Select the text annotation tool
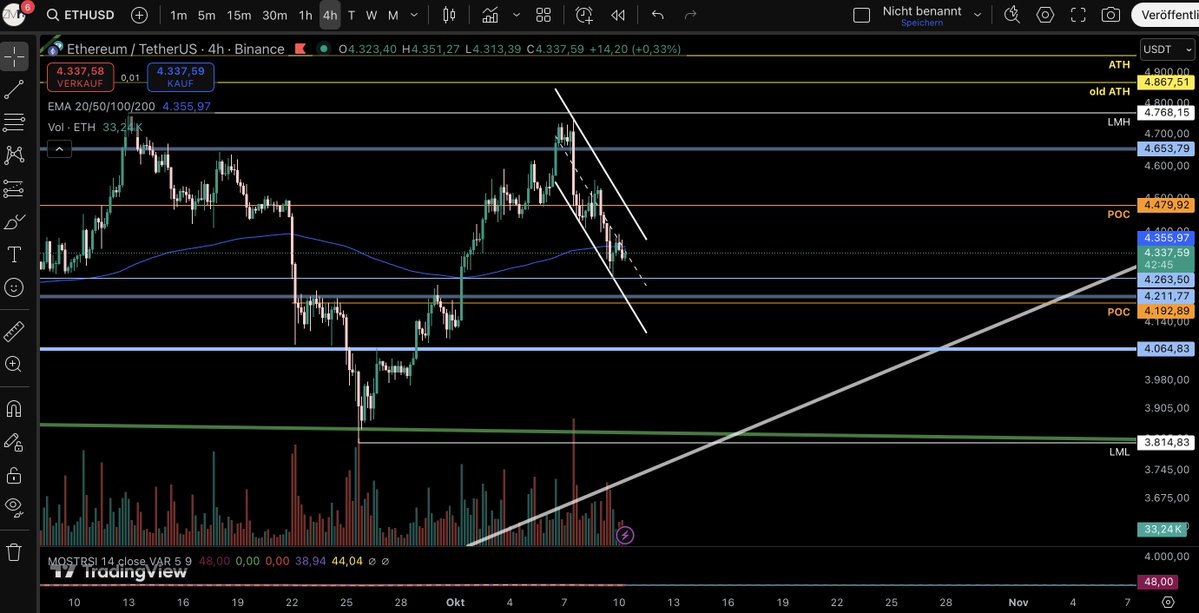Image resolution: width=1199 pixels, height=613 pixels. click(x=14, y=255)
